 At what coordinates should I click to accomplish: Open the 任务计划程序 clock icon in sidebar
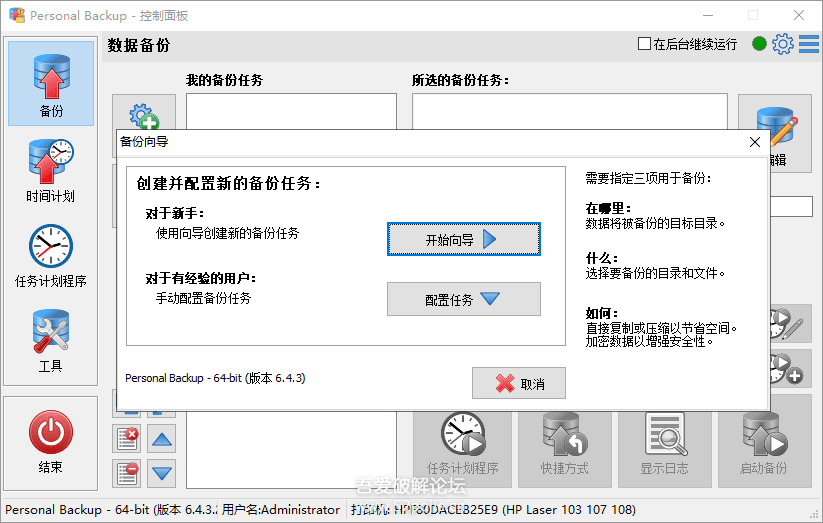(x=51, y=254)
